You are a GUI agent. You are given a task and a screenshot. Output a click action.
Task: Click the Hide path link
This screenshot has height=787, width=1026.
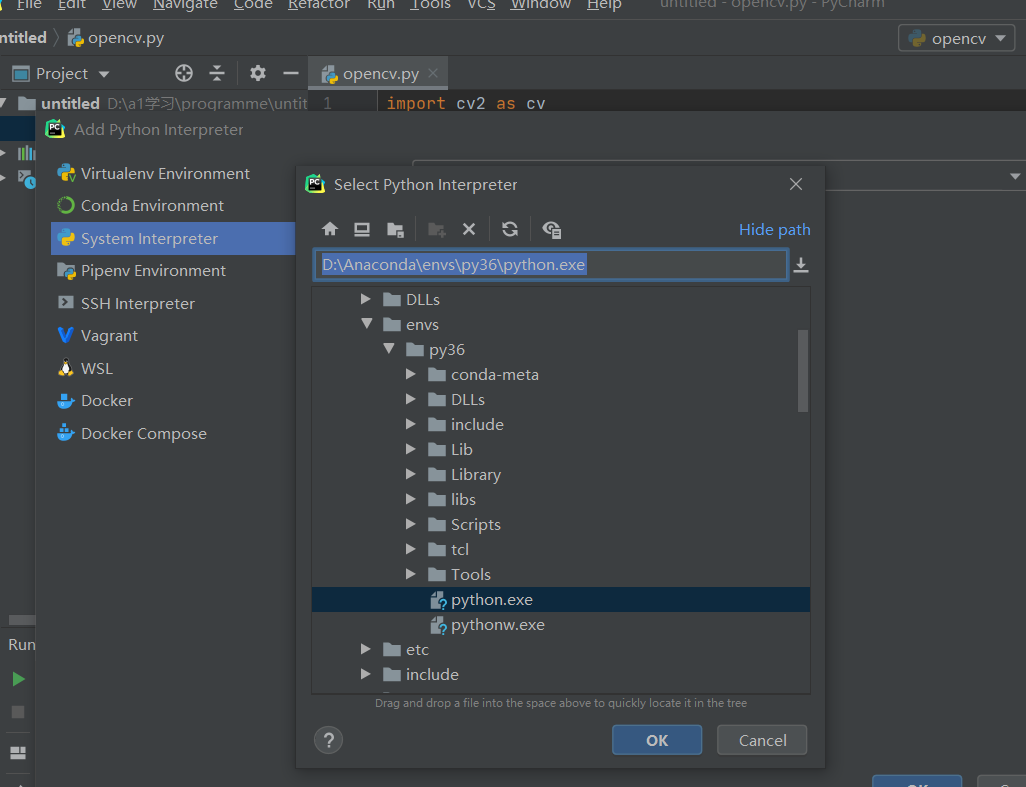click(x=774, y=230)
